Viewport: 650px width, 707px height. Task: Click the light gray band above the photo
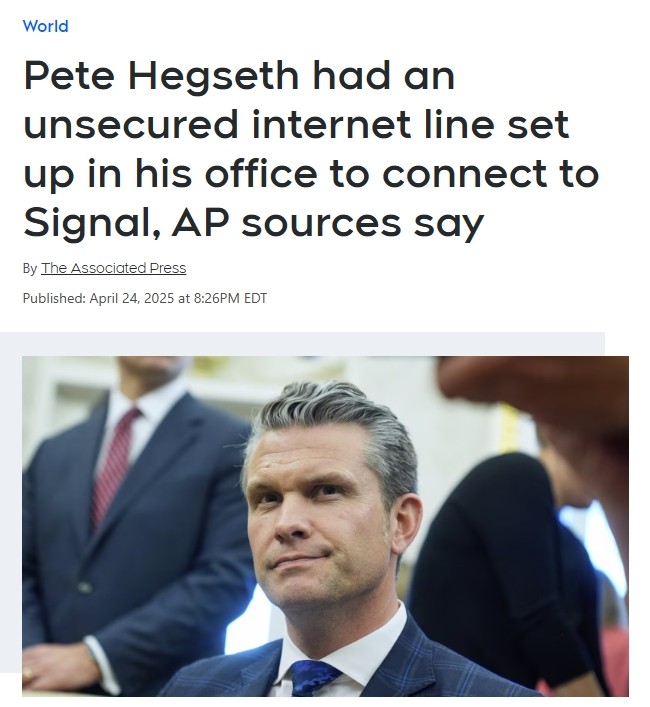302,344
